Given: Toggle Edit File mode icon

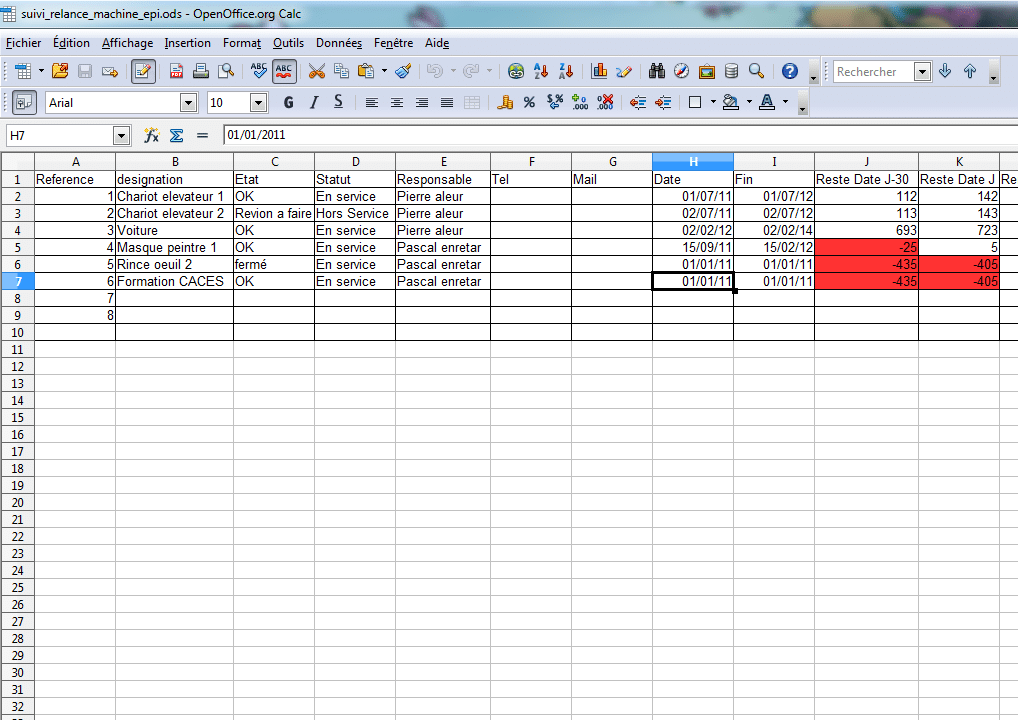Looking at the screenshot, I should (143, 71).
